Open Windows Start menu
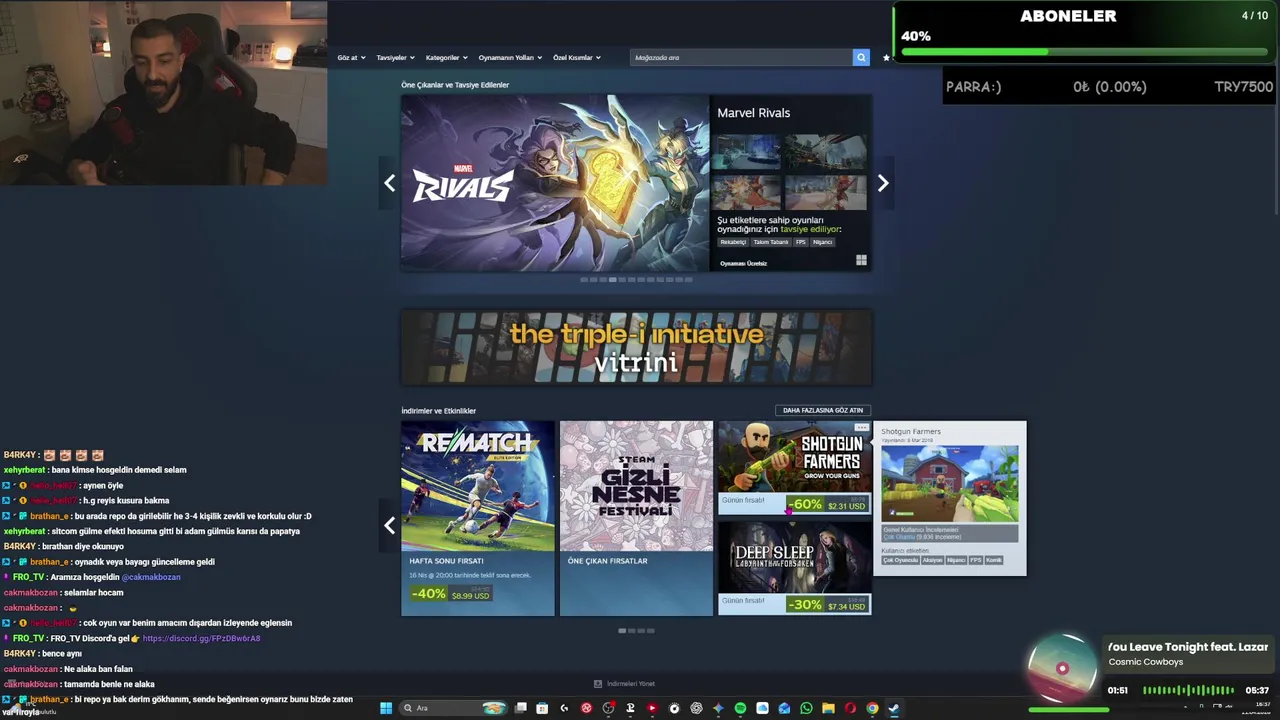 (386, 708)
